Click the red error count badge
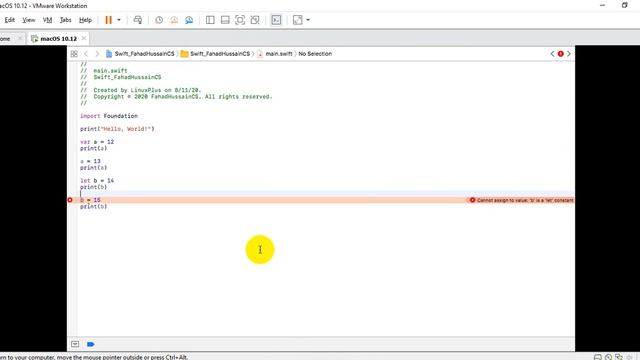Image resolution: width=640 pixels, height=360 pixels. tap(560, 53)
